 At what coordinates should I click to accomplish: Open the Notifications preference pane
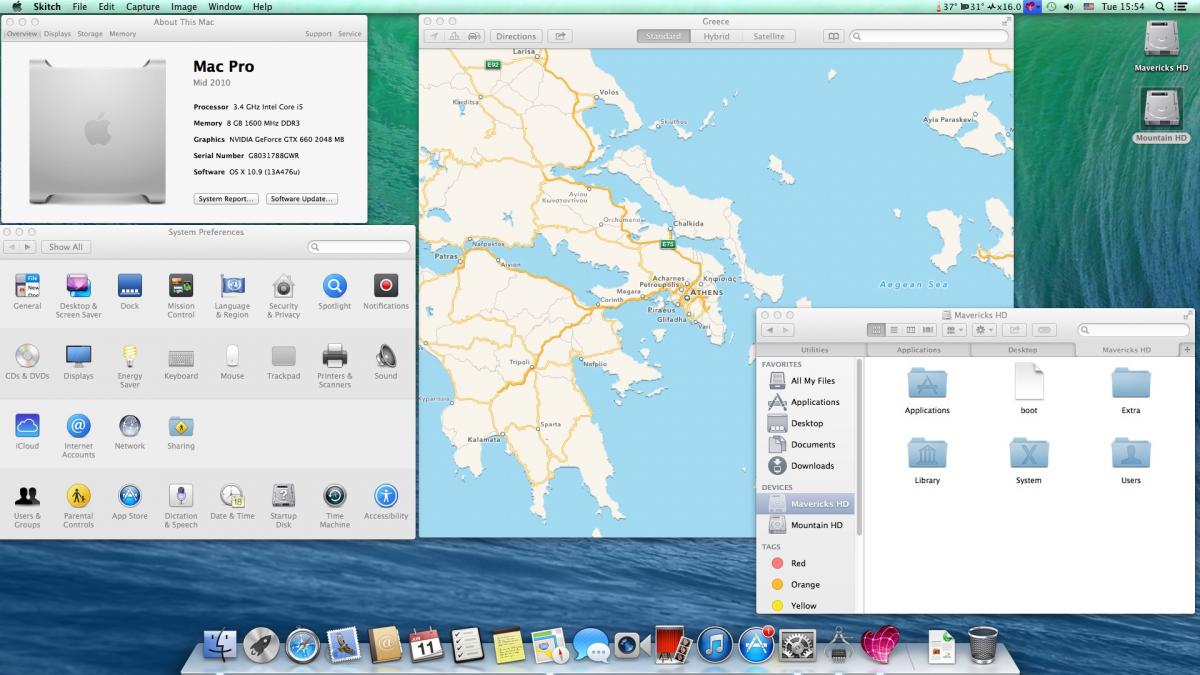(x=386, y=291)
